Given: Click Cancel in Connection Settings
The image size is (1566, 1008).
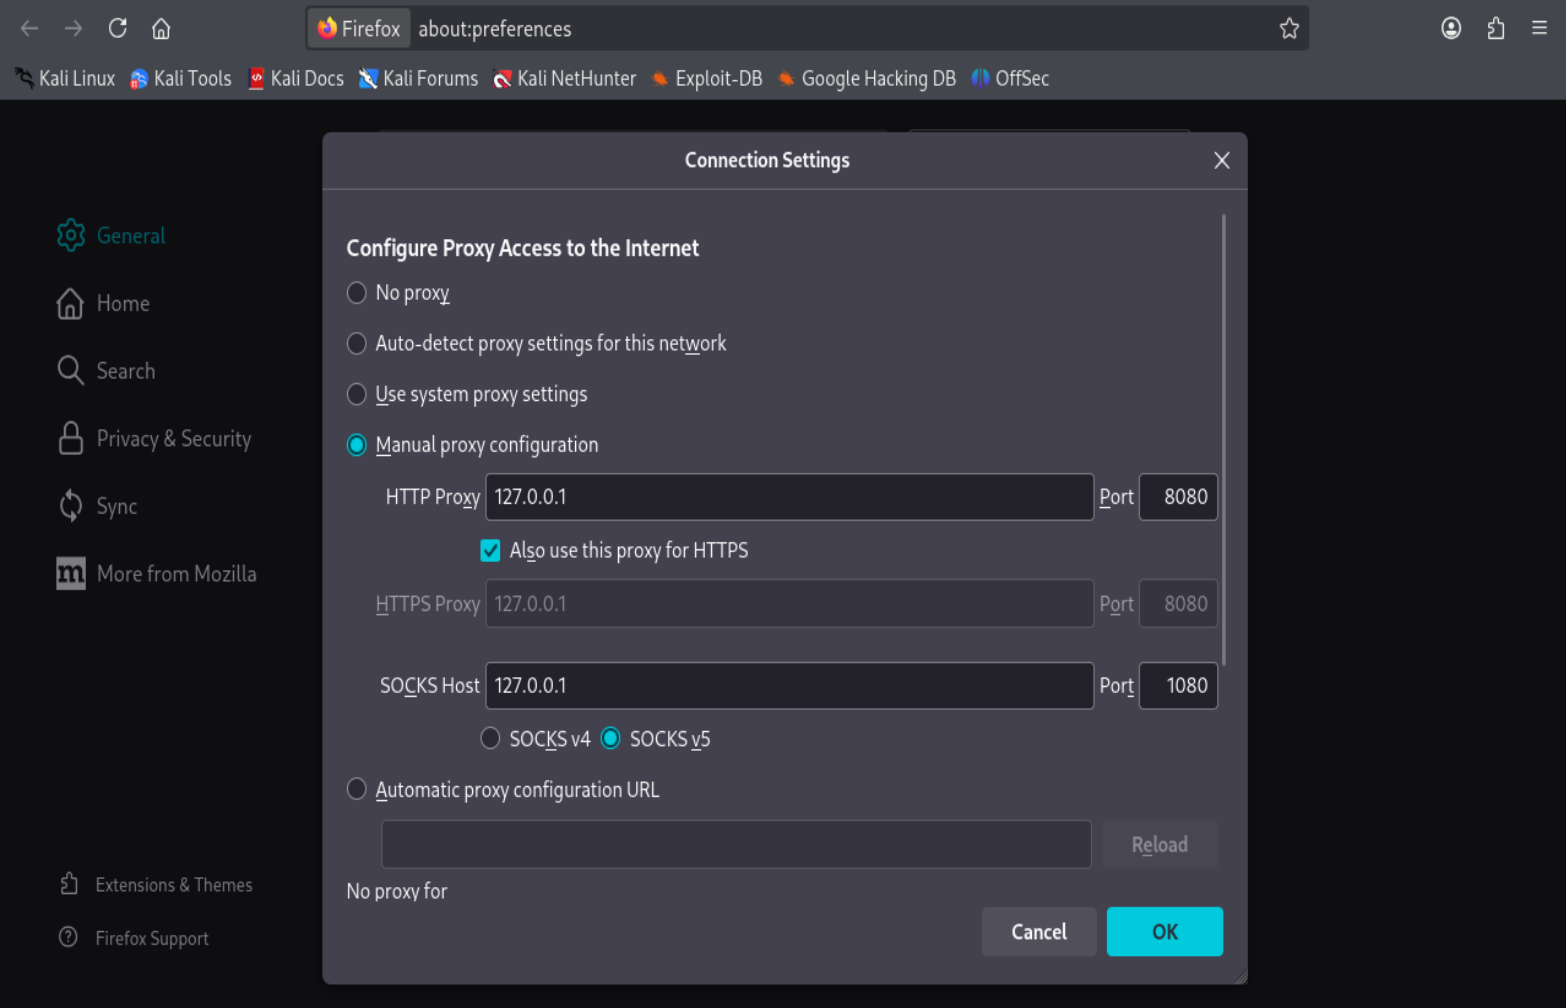Looking at the screenshot, I should point(1038,932).
